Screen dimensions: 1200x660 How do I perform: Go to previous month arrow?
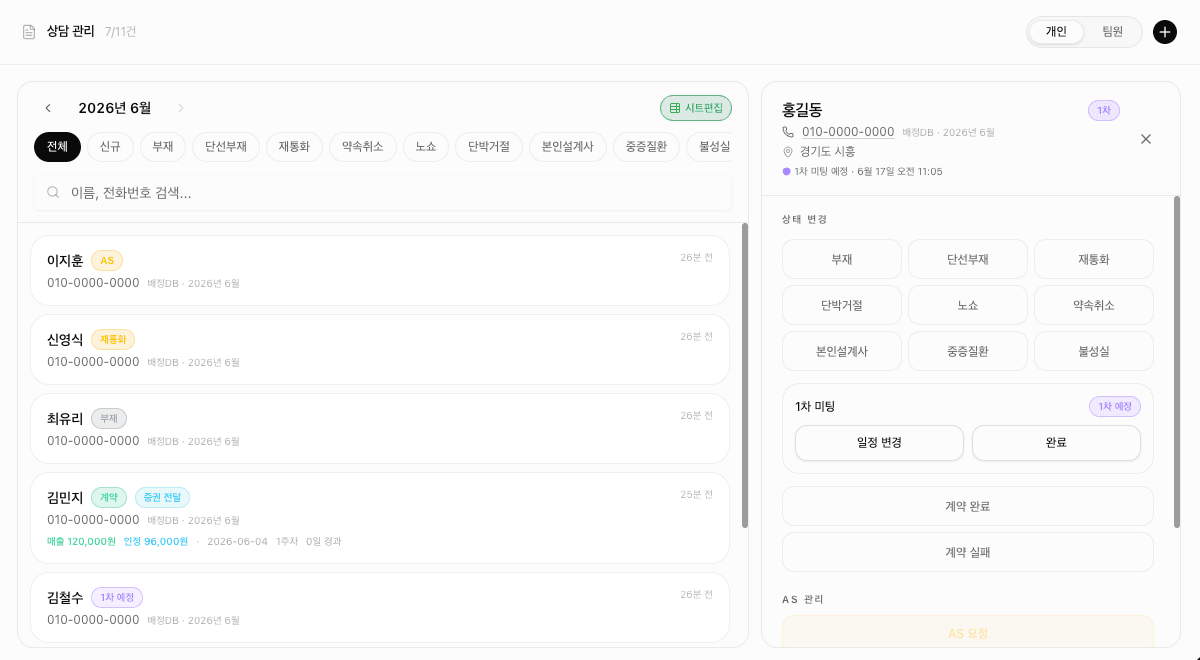[48, 108]
